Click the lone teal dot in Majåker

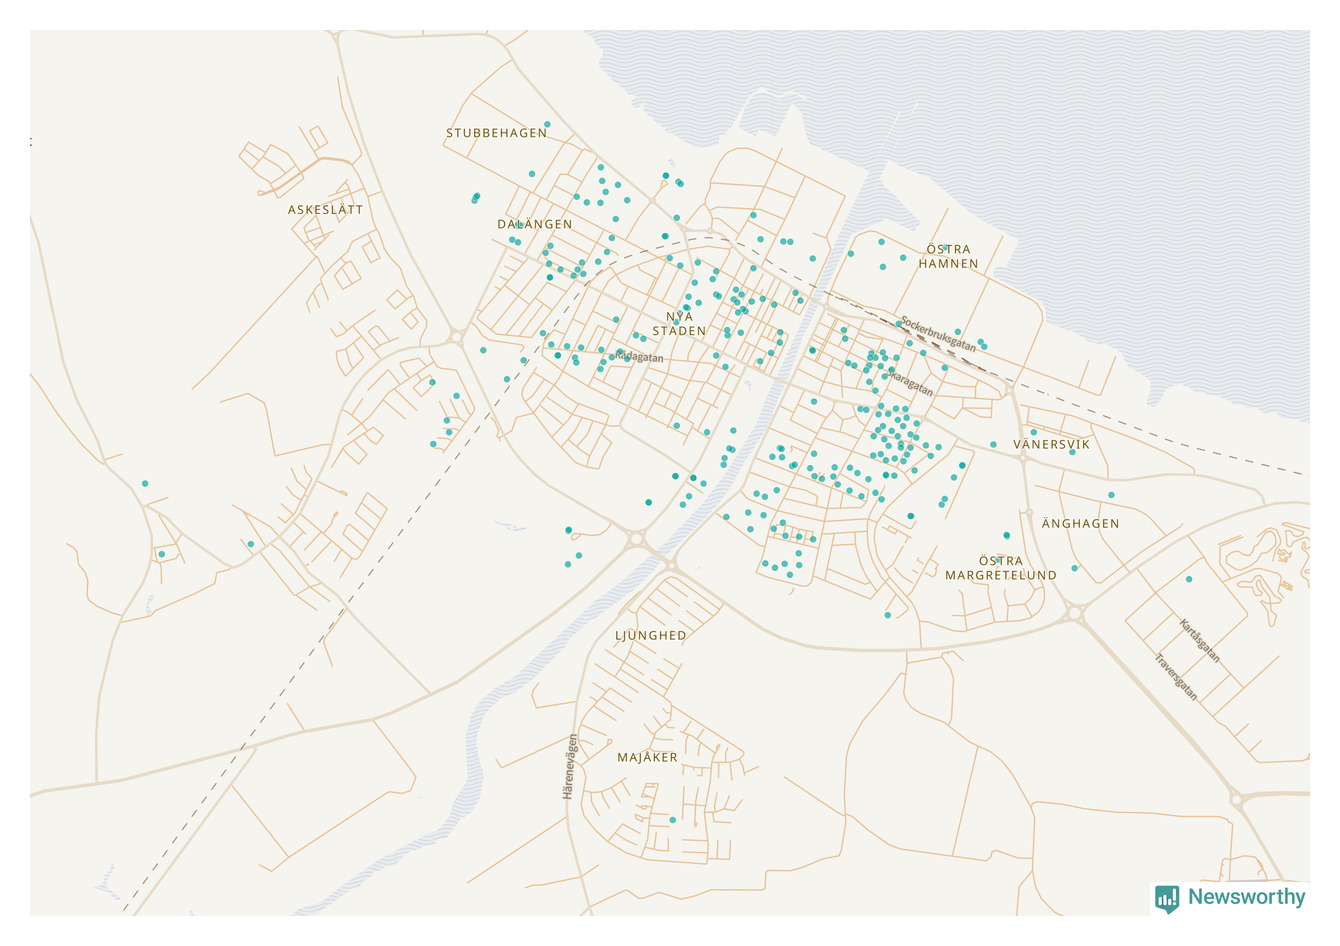pyautogui.click(x=673, y=820)
